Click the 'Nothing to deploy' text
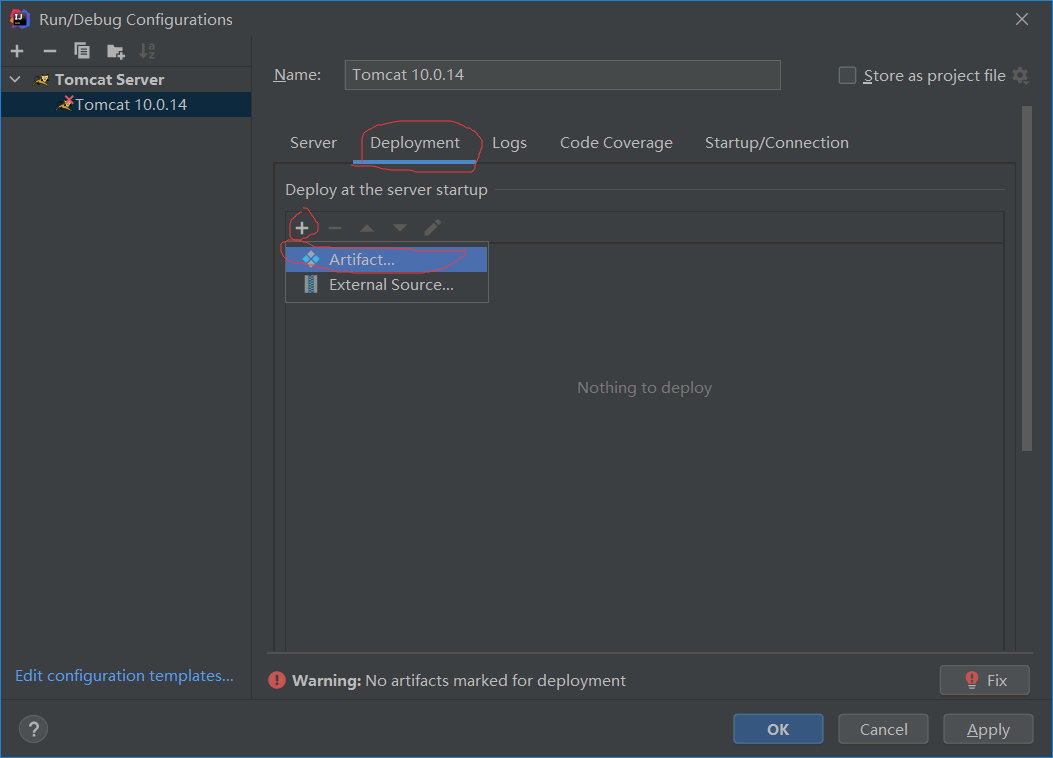Viewport: 1053px width, 758px height. click(x=645, y=387)
